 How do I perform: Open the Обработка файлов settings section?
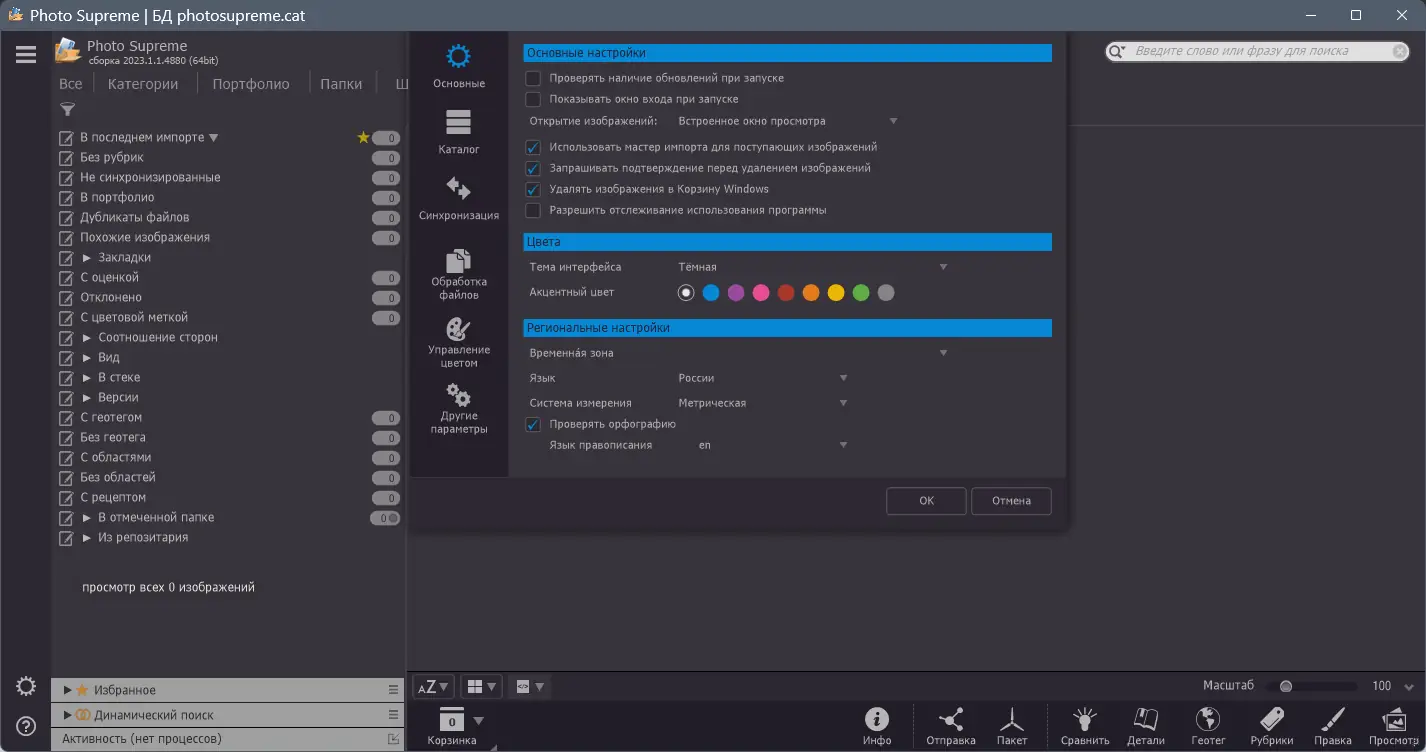pyautogui.click(x=459, y=273)
